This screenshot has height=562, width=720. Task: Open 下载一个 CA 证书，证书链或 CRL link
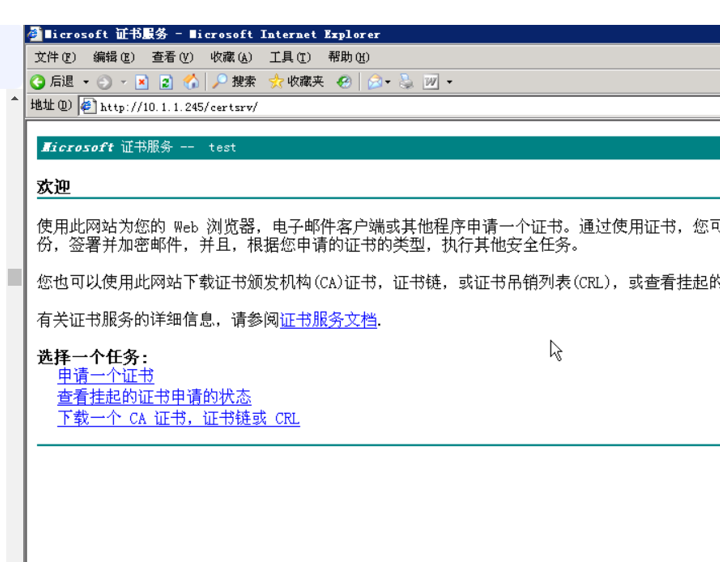179,418
